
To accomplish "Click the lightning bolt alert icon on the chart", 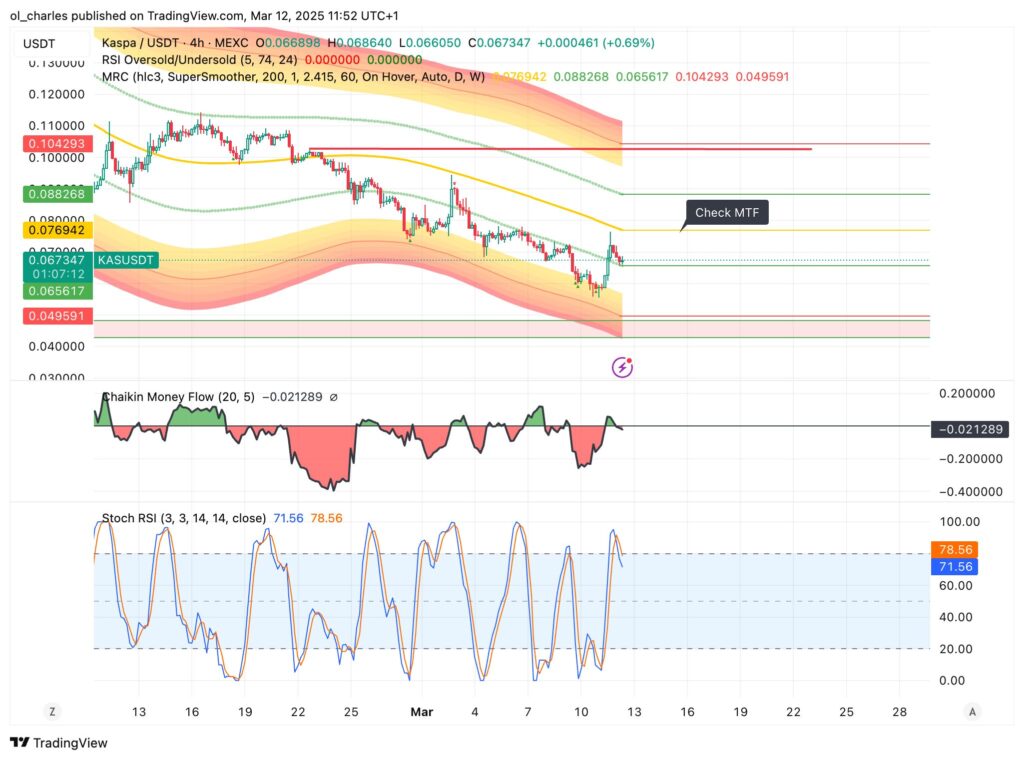I will point(623,366).
